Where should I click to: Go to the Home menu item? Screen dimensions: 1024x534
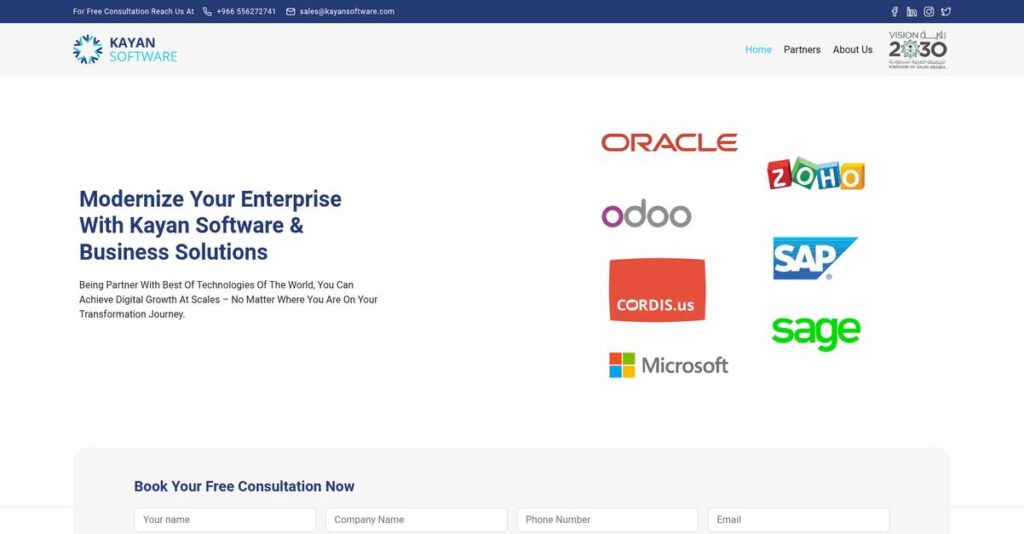click(758, 50)
